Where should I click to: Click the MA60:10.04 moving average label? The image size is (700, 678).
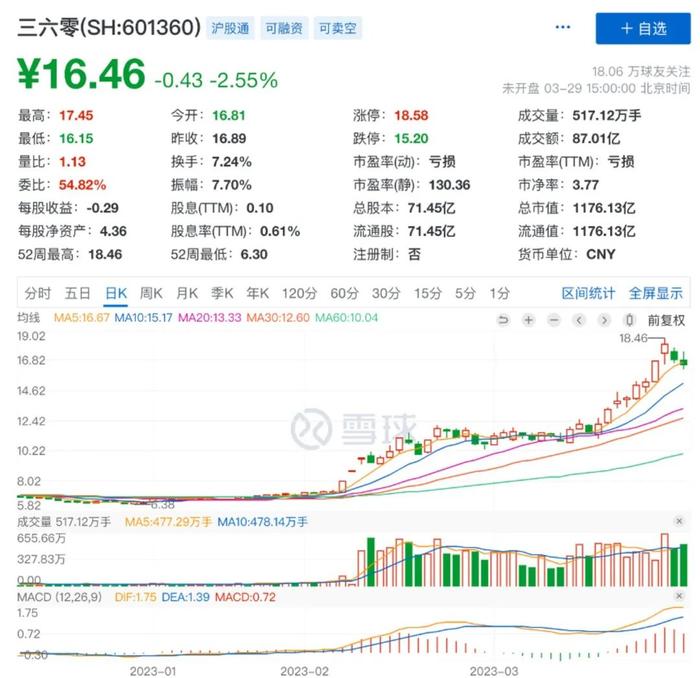coord(346,318)
